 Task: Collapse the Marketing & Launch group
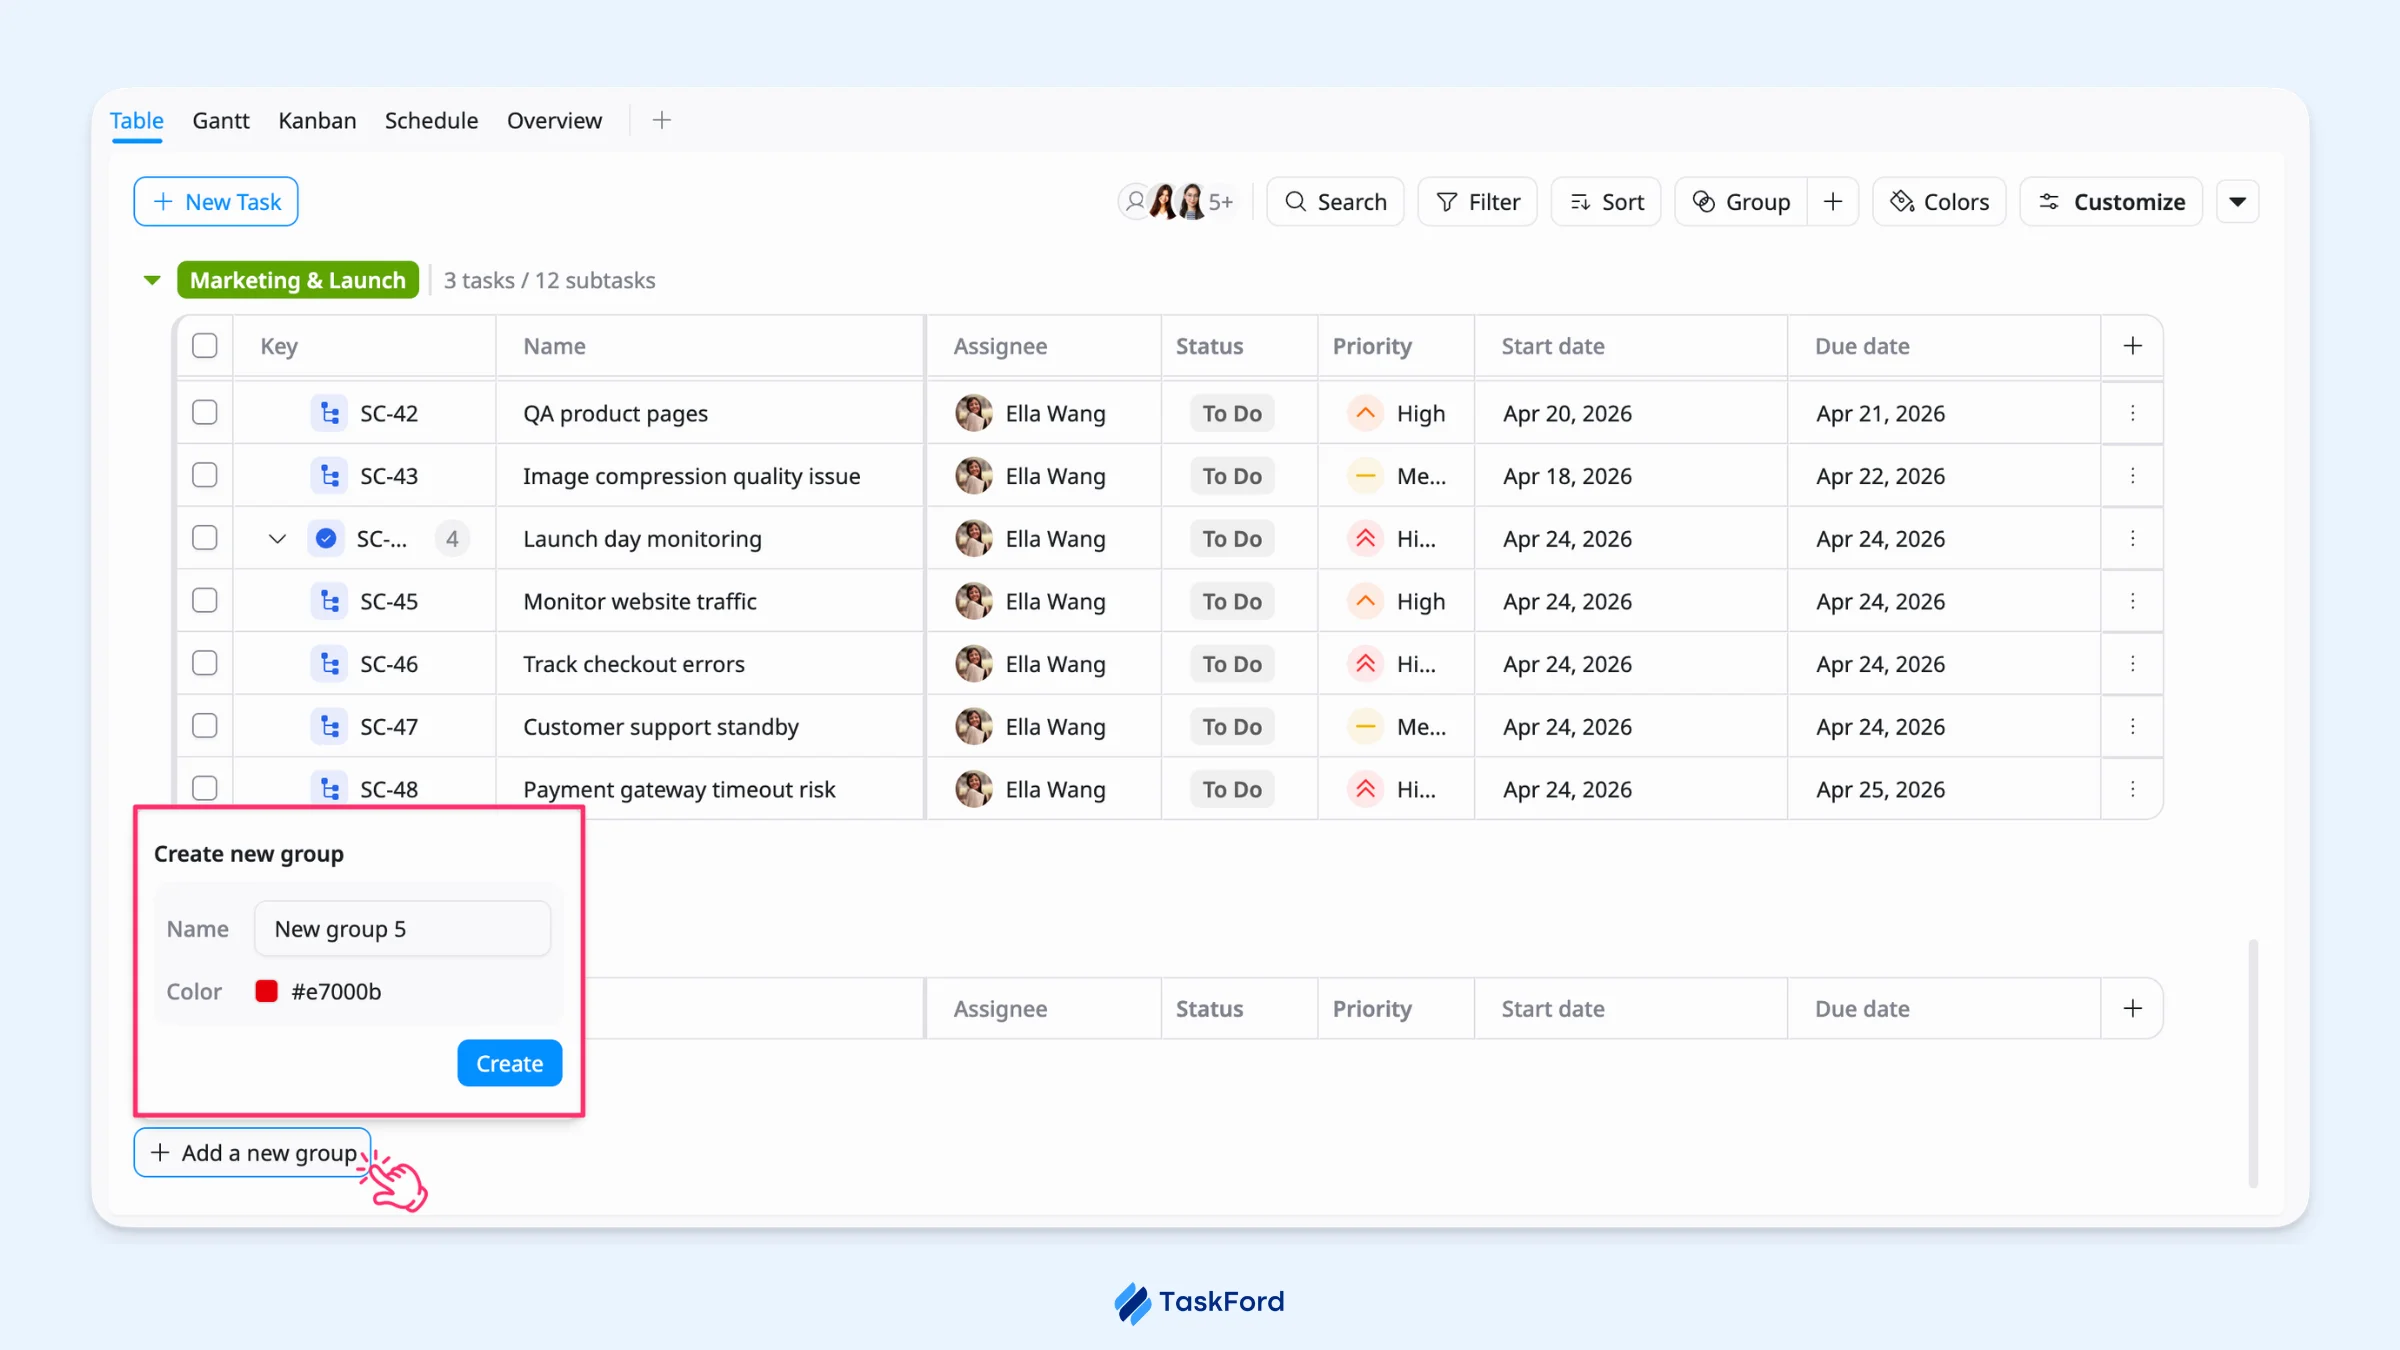pyautogui.click(x=152, y=280)
